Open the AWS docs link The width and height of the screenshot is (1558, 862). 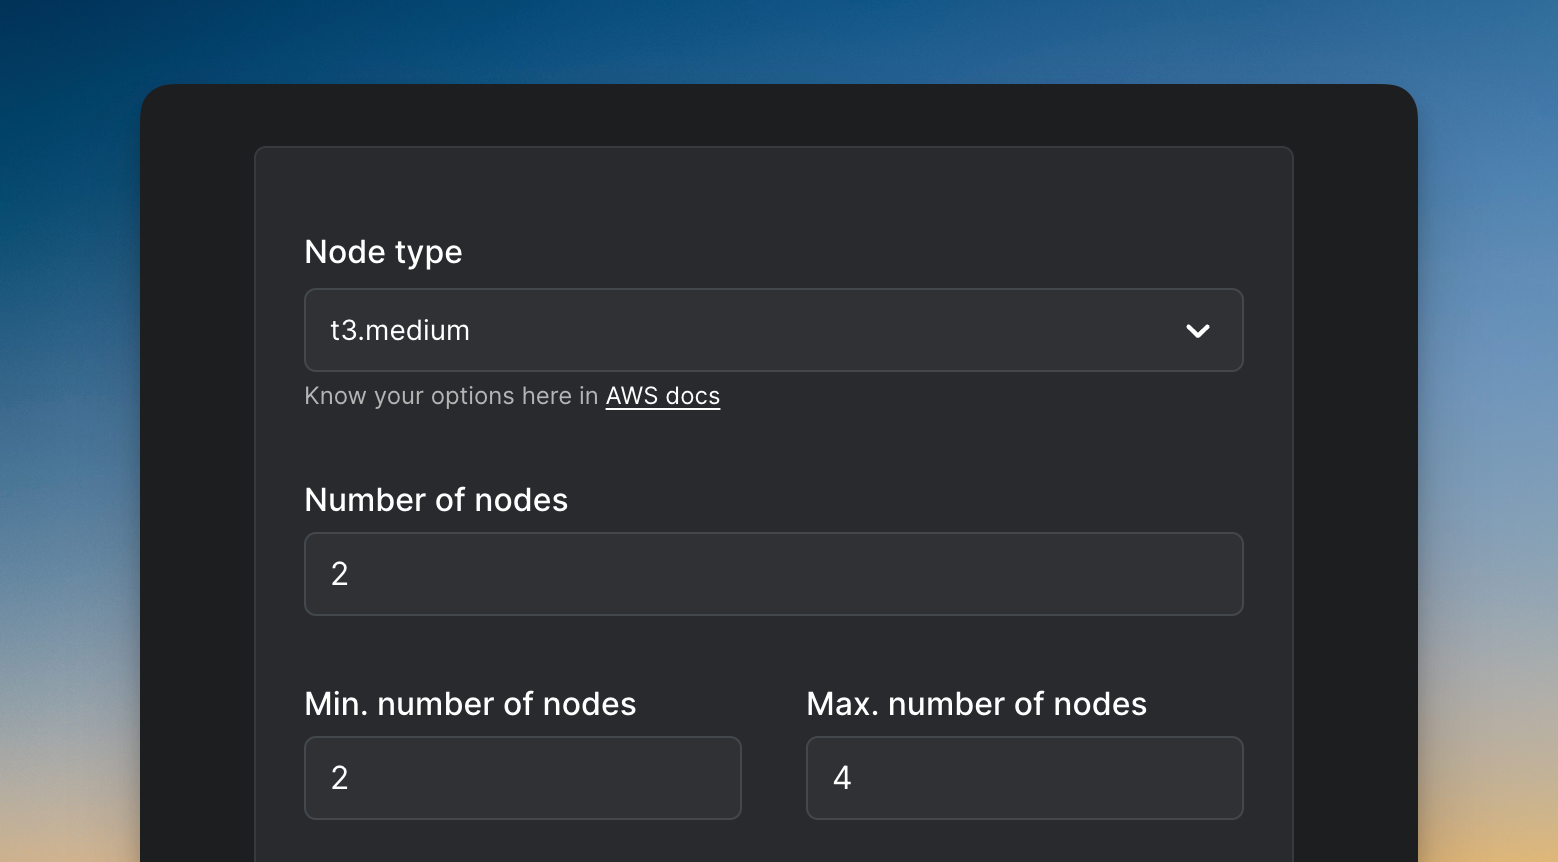[662, 396]
